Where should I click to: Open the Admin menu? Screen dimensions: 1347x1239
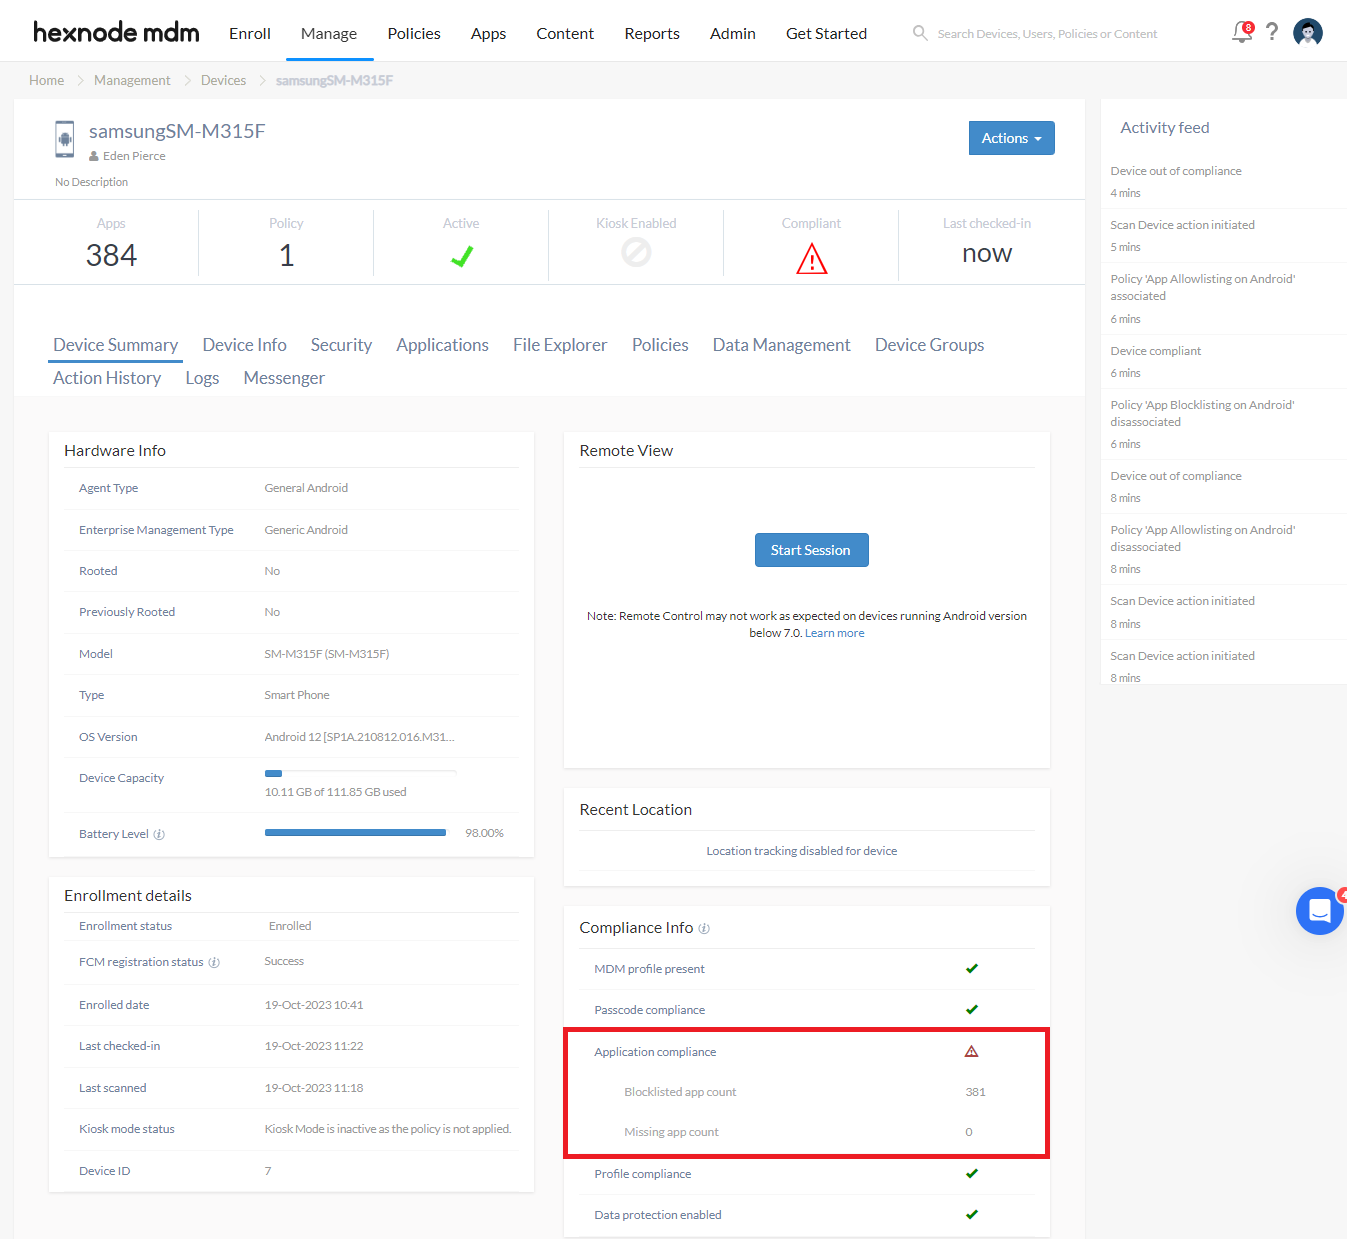click(733, 33)
